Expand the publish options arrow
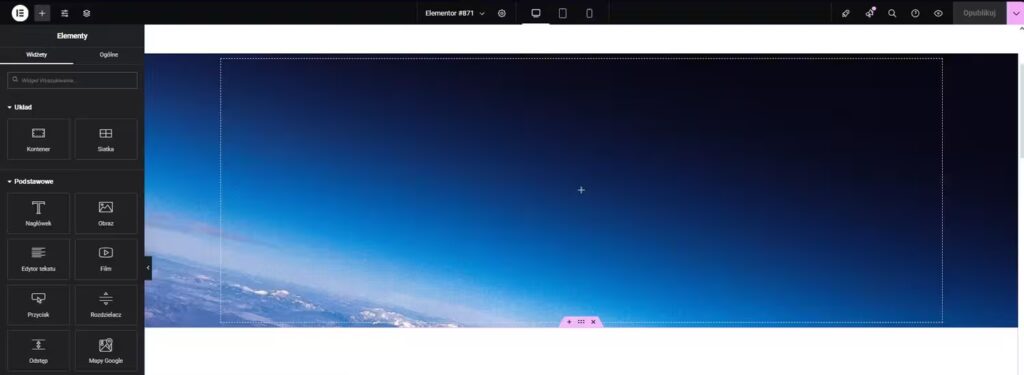This screenshot has width=1024, height=375. click(1015, 13)
